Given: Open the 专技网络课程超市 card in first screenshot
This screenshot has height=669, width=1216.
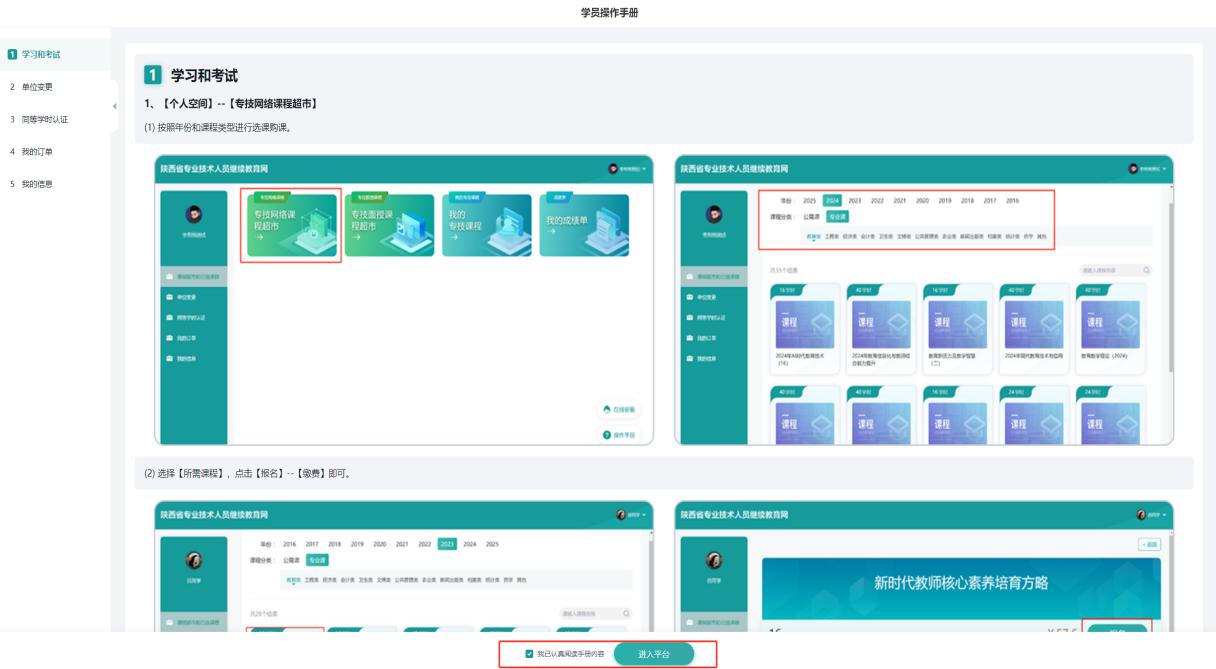Looking at the screenshot, I should click(293, 225).
